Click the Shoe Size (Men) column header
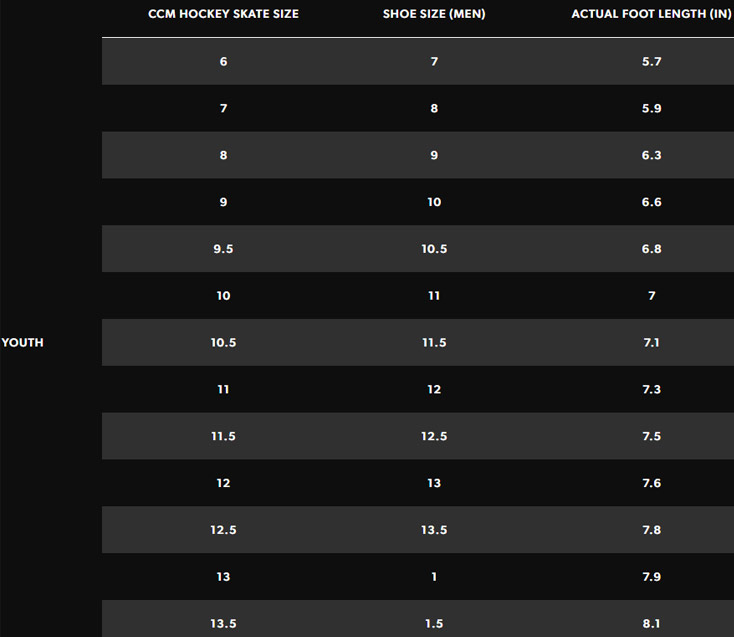The image size is (734, 637). [x=434, y=14]
